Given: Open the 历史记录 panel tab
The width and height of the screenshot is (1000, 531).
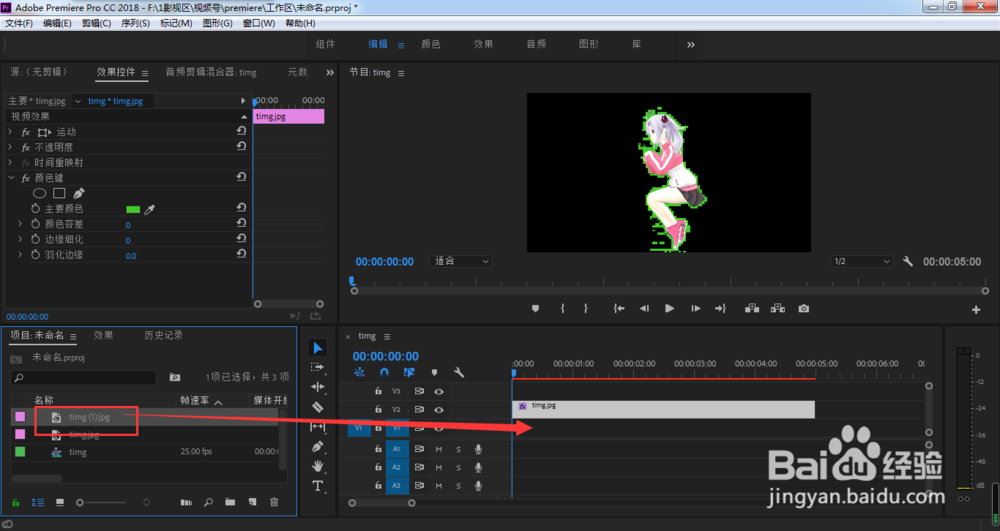Looking at the screenshot, I should tap(163, 335).
